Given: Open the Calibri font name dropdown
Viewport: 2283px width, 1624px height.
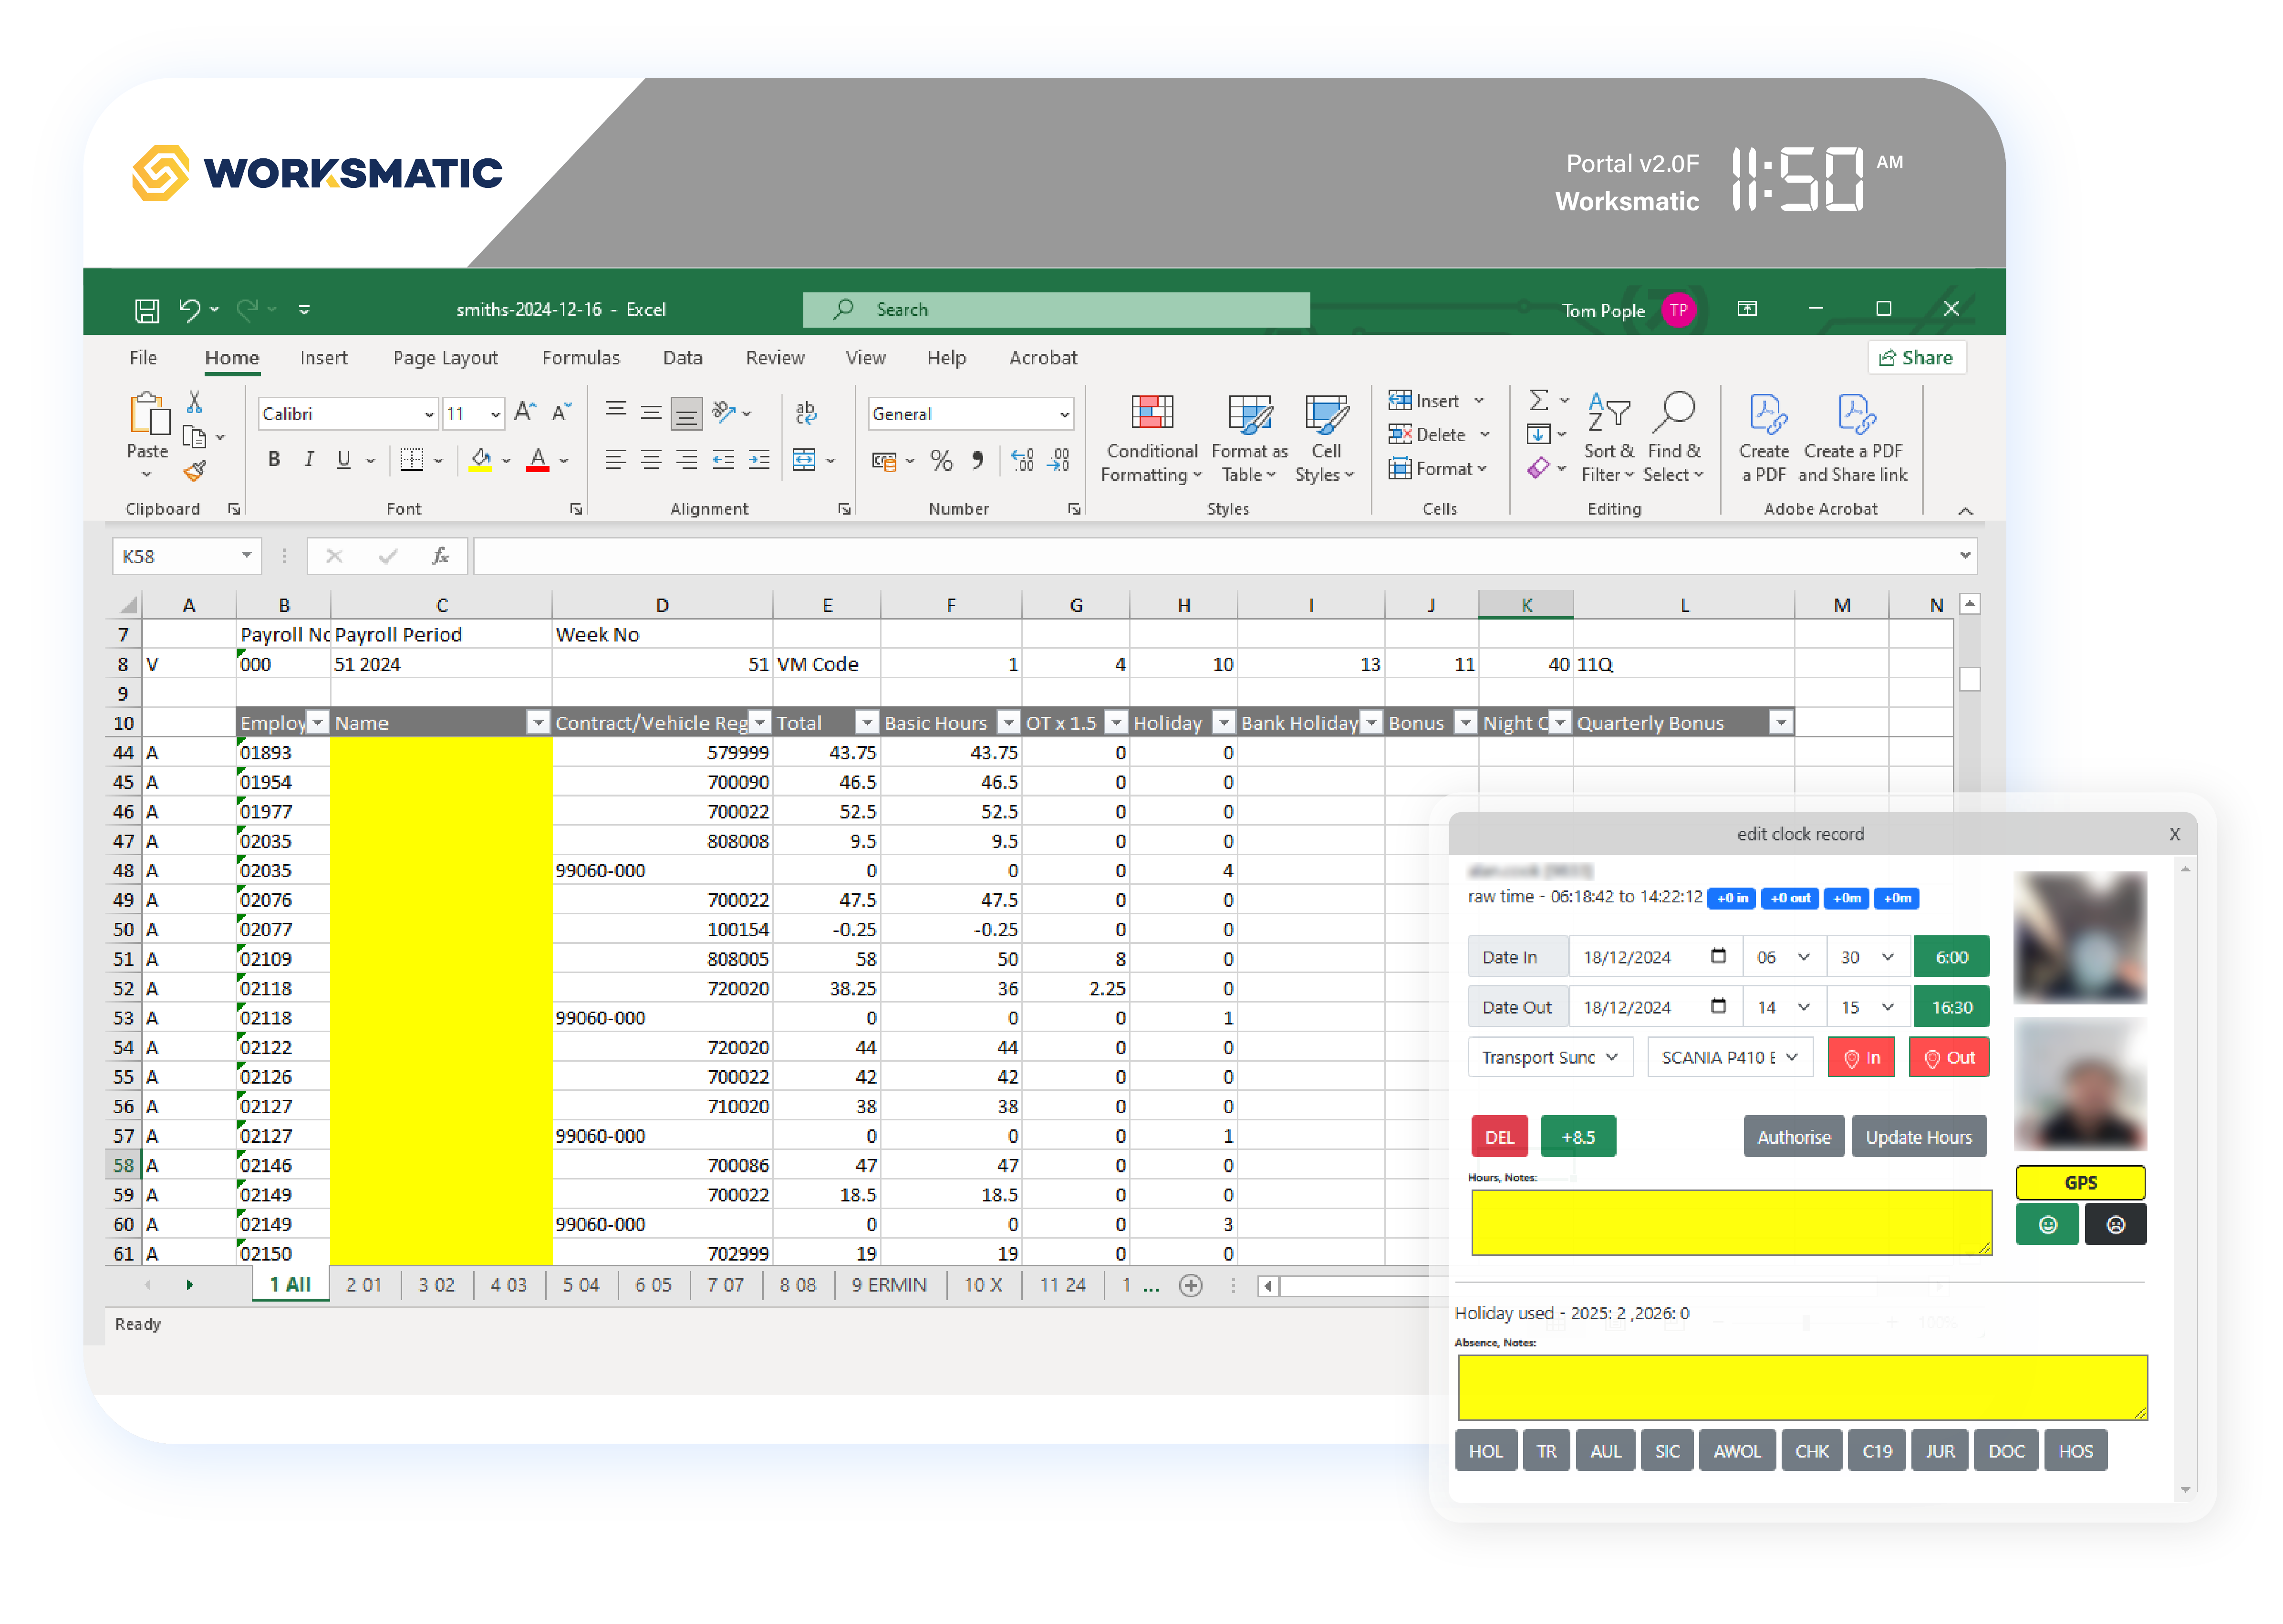Looking at the screenshot, I should click(x=429, y=414).
